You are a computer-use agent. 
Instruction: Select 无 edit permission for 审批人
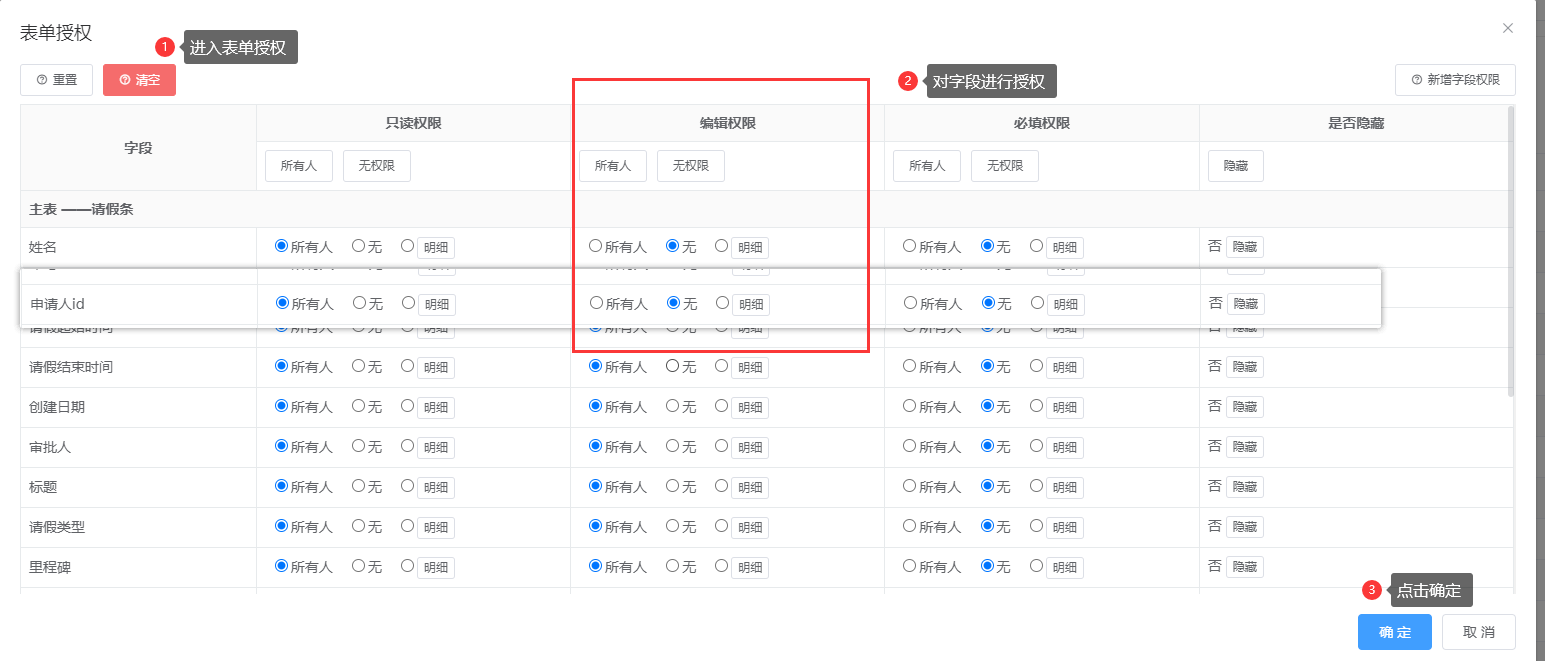pos(673,446)
